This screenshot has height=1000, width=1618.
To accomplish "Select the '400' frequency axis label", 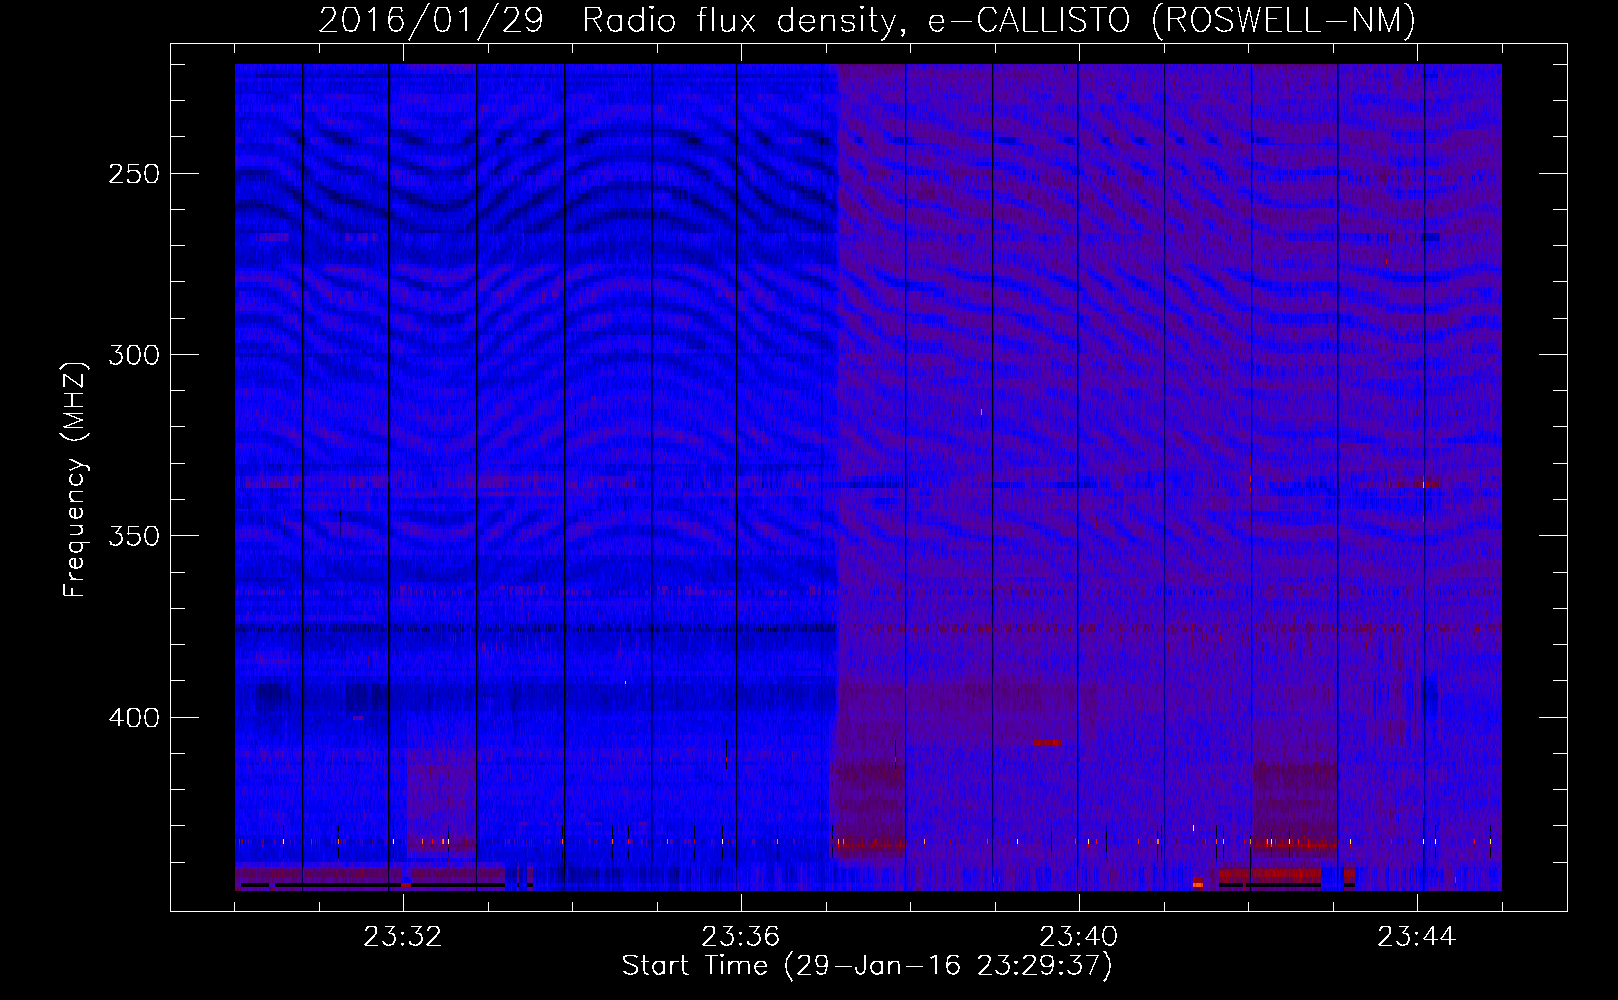I will (133, 718).
